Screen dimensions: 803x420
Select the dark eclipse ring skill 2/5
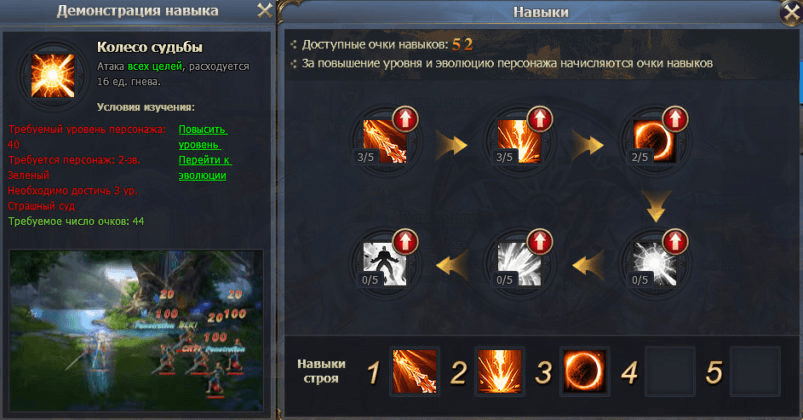coord(655,141)
